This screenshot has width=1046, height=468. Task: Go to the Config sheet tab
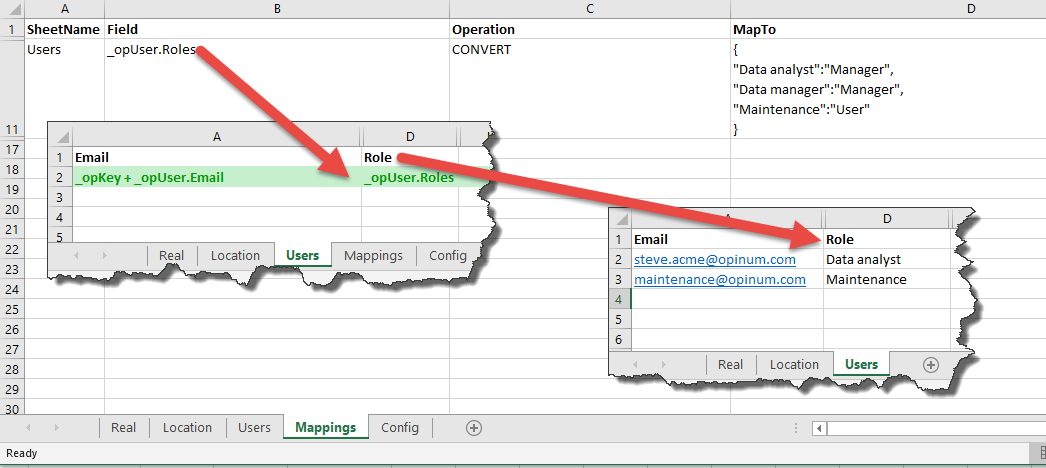(400, 428)
